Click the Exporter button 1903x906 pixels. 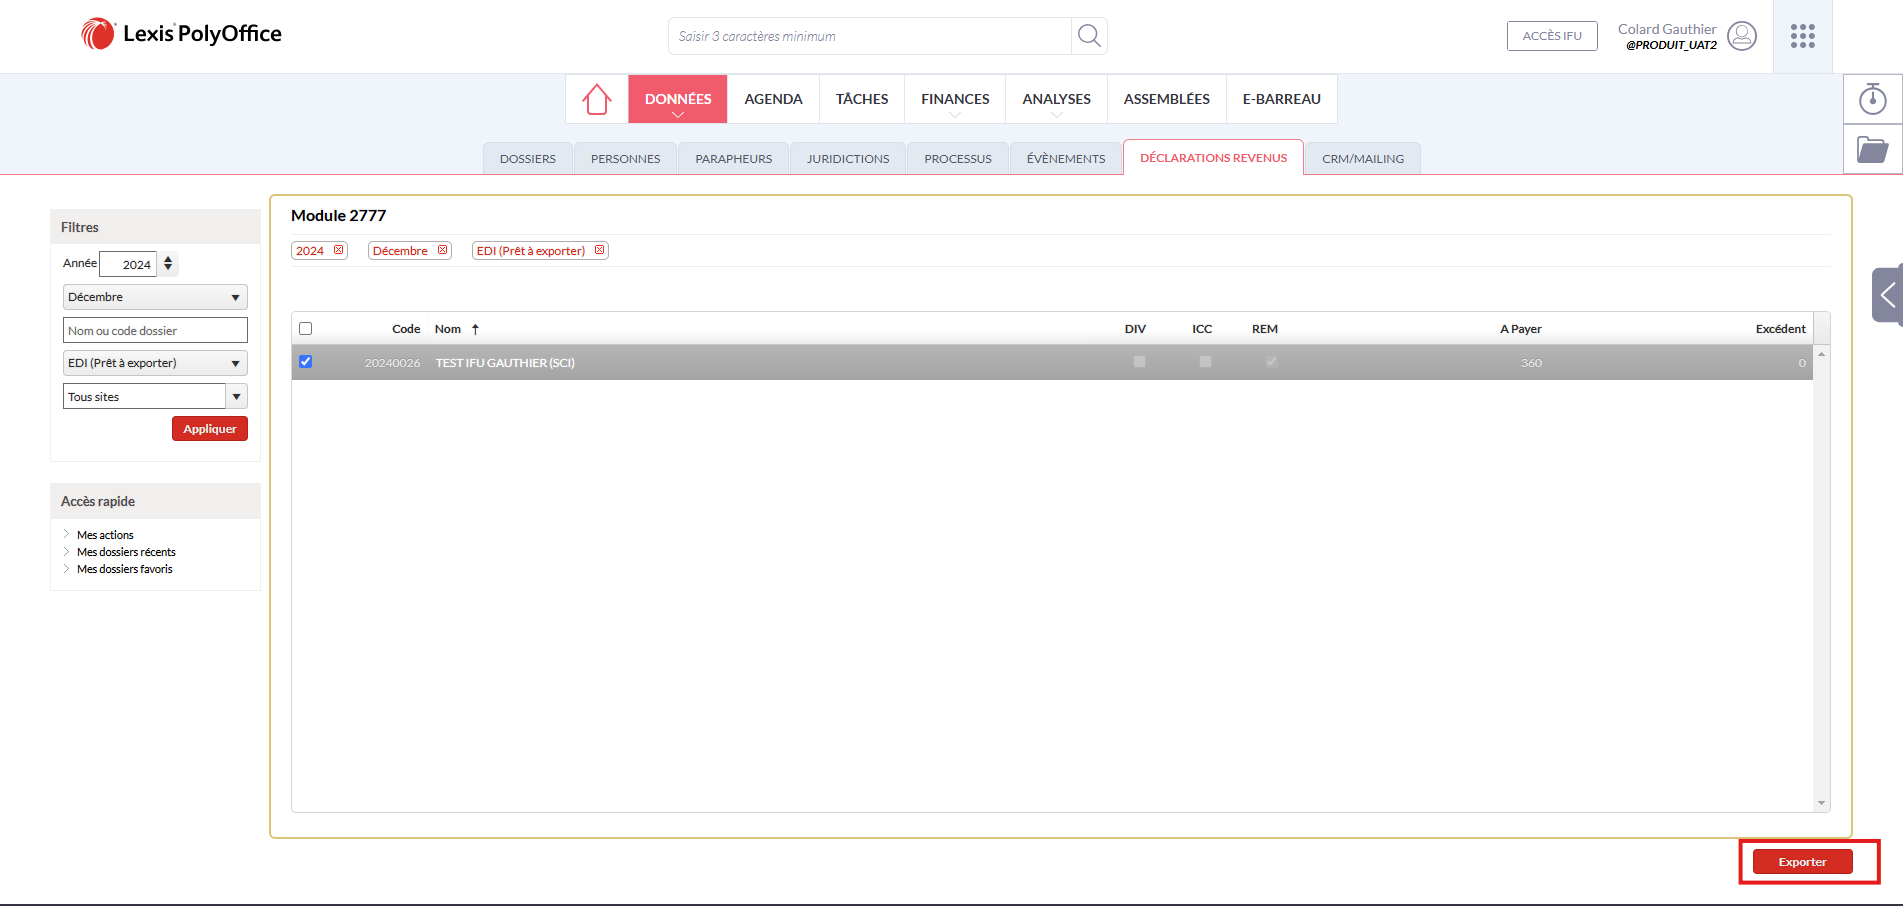click(x=1802, y=862)
